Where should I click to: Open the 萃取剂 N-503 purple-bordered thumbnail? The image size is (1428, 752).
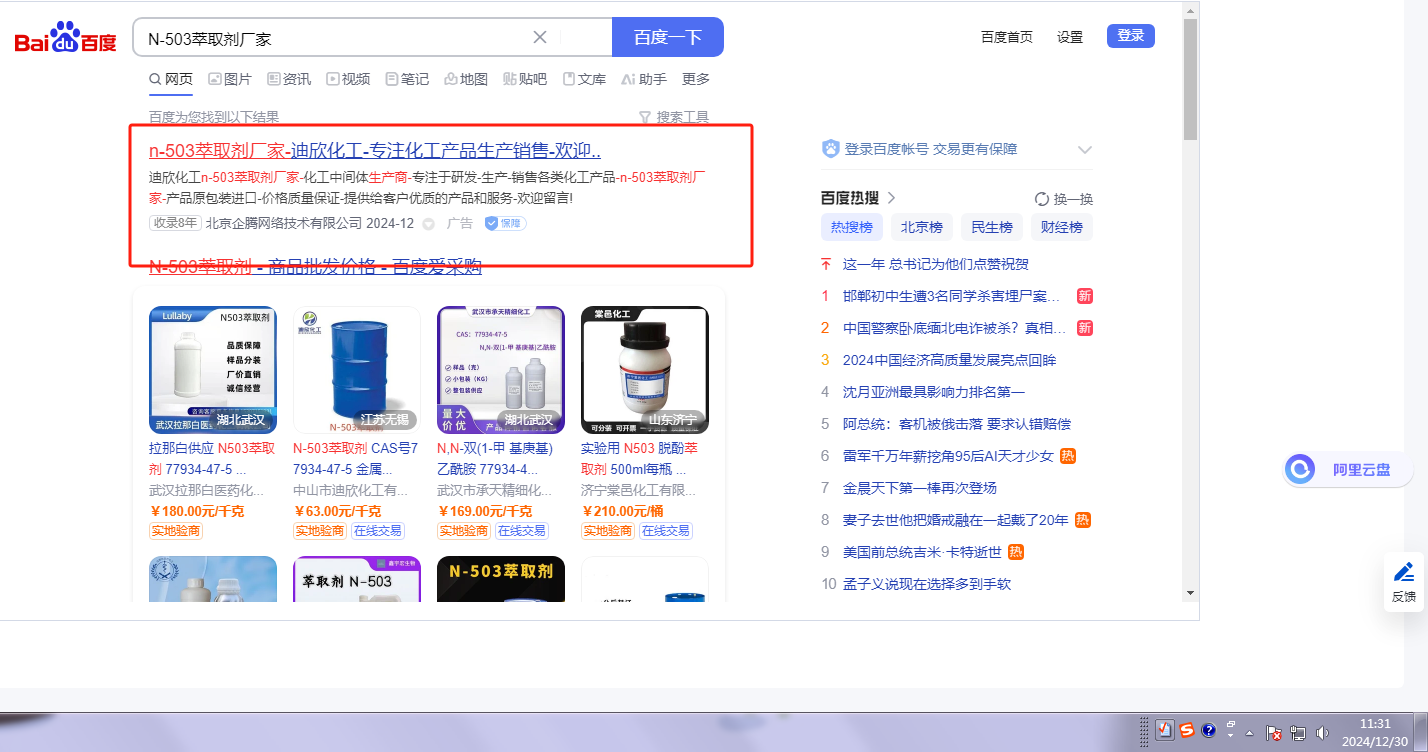click(357, 580)
